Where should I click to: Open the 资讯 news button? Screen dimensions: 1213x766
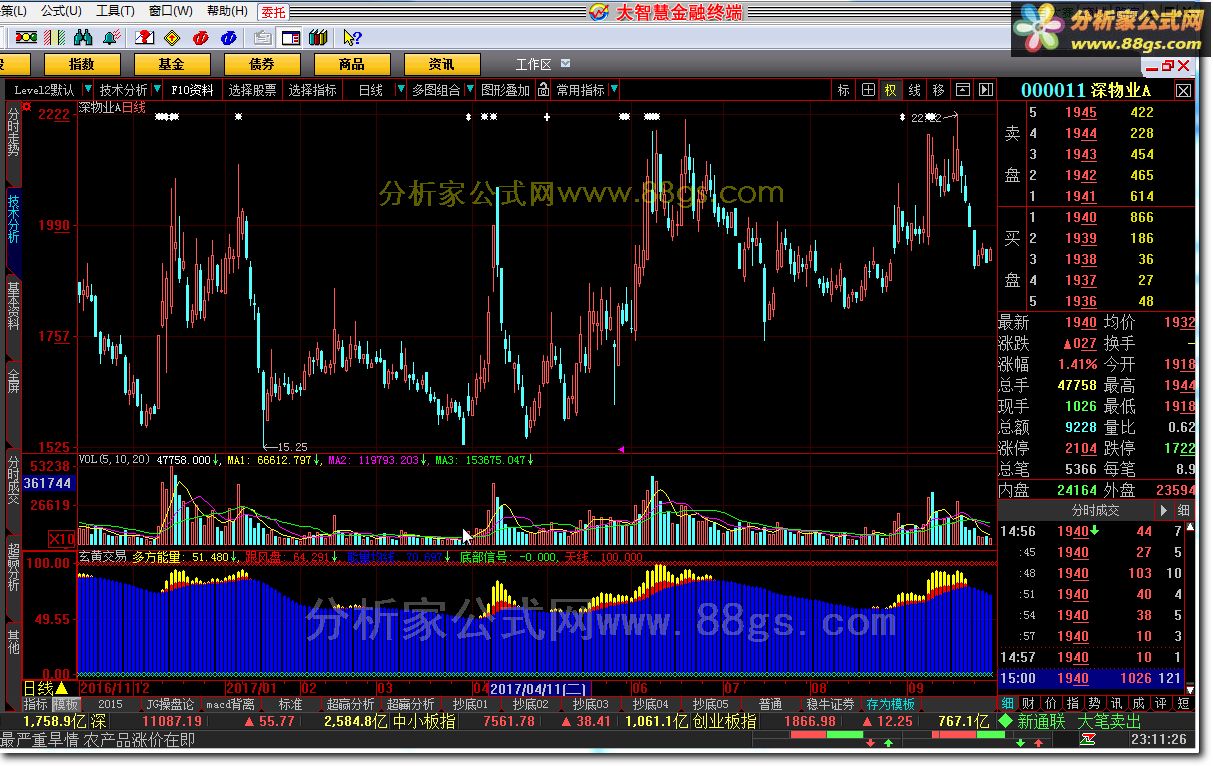[x=442, y=64]
